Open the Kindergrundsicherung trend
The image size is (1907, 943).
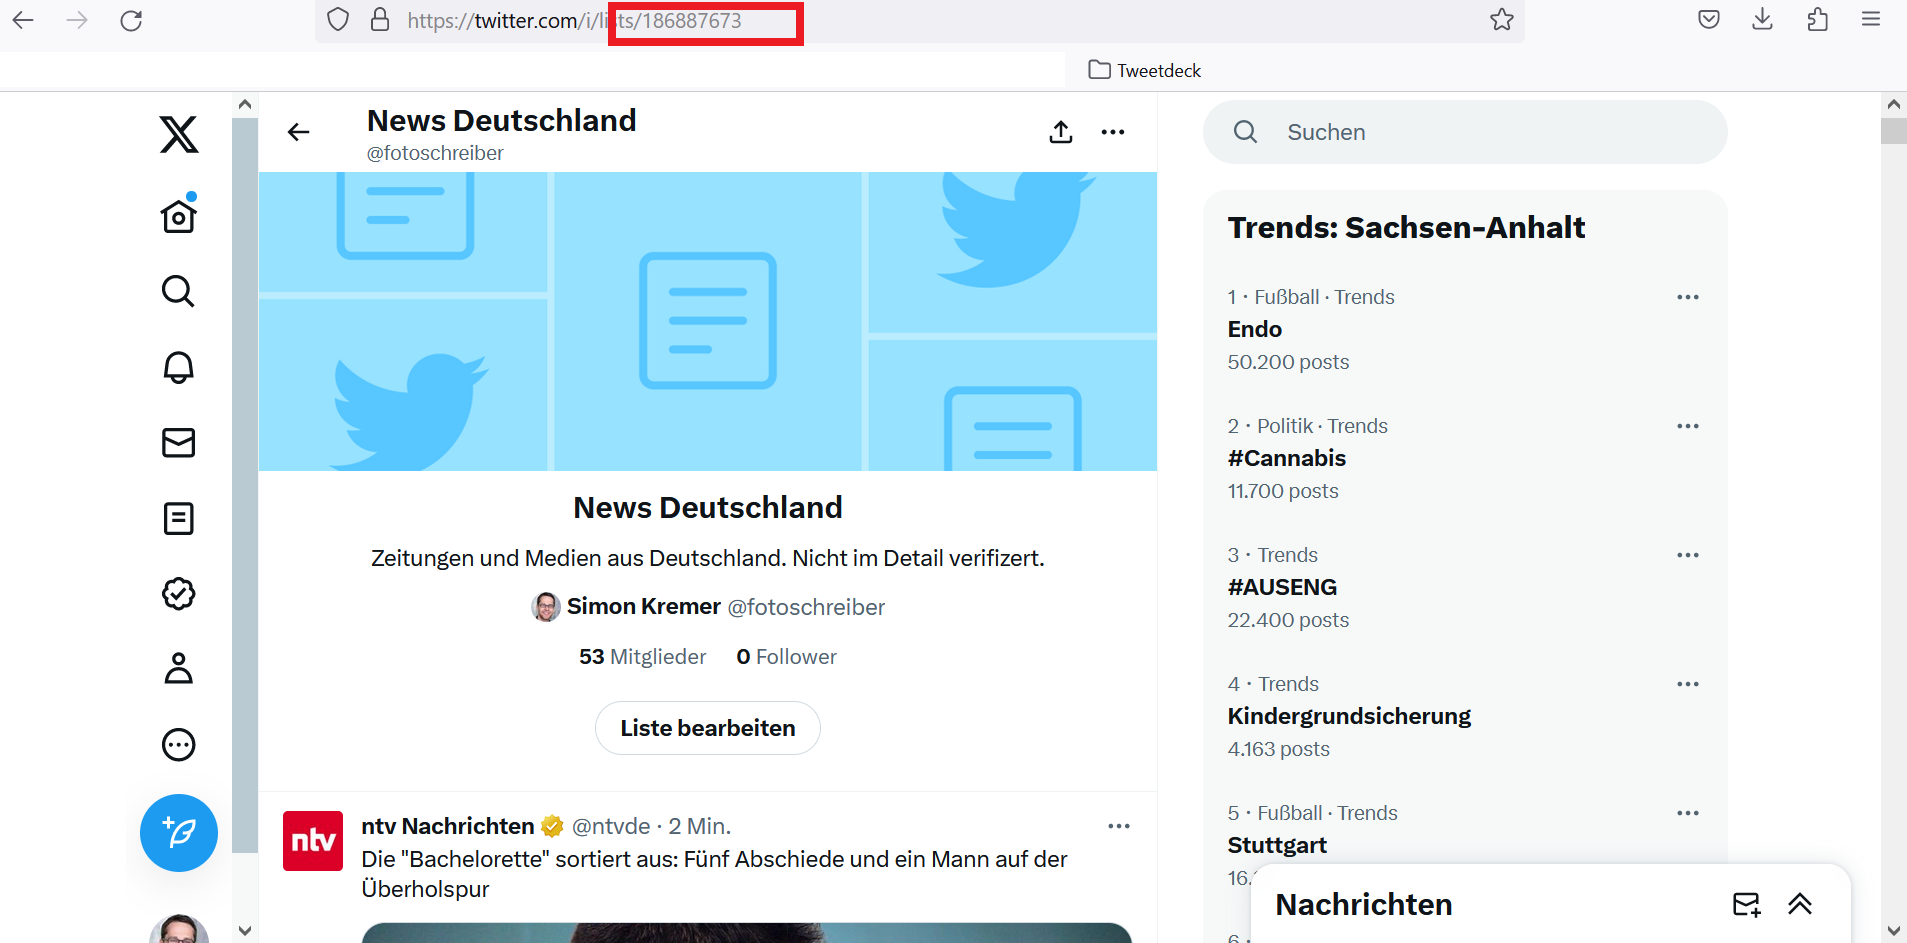pos(1349,716)
